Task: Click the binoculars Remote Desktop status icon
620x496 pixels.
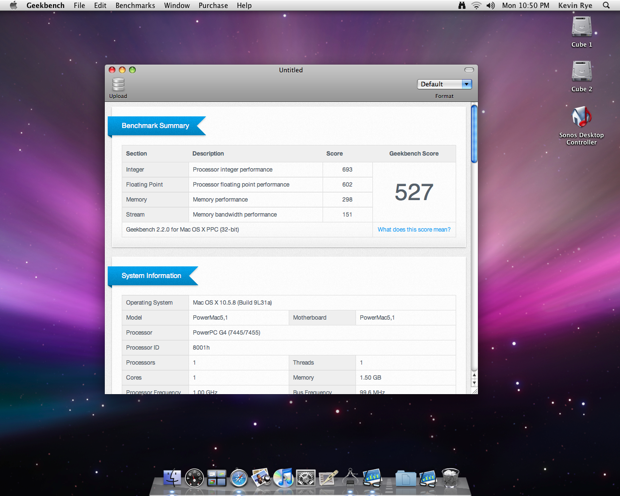Action: (x=461, y=5)
